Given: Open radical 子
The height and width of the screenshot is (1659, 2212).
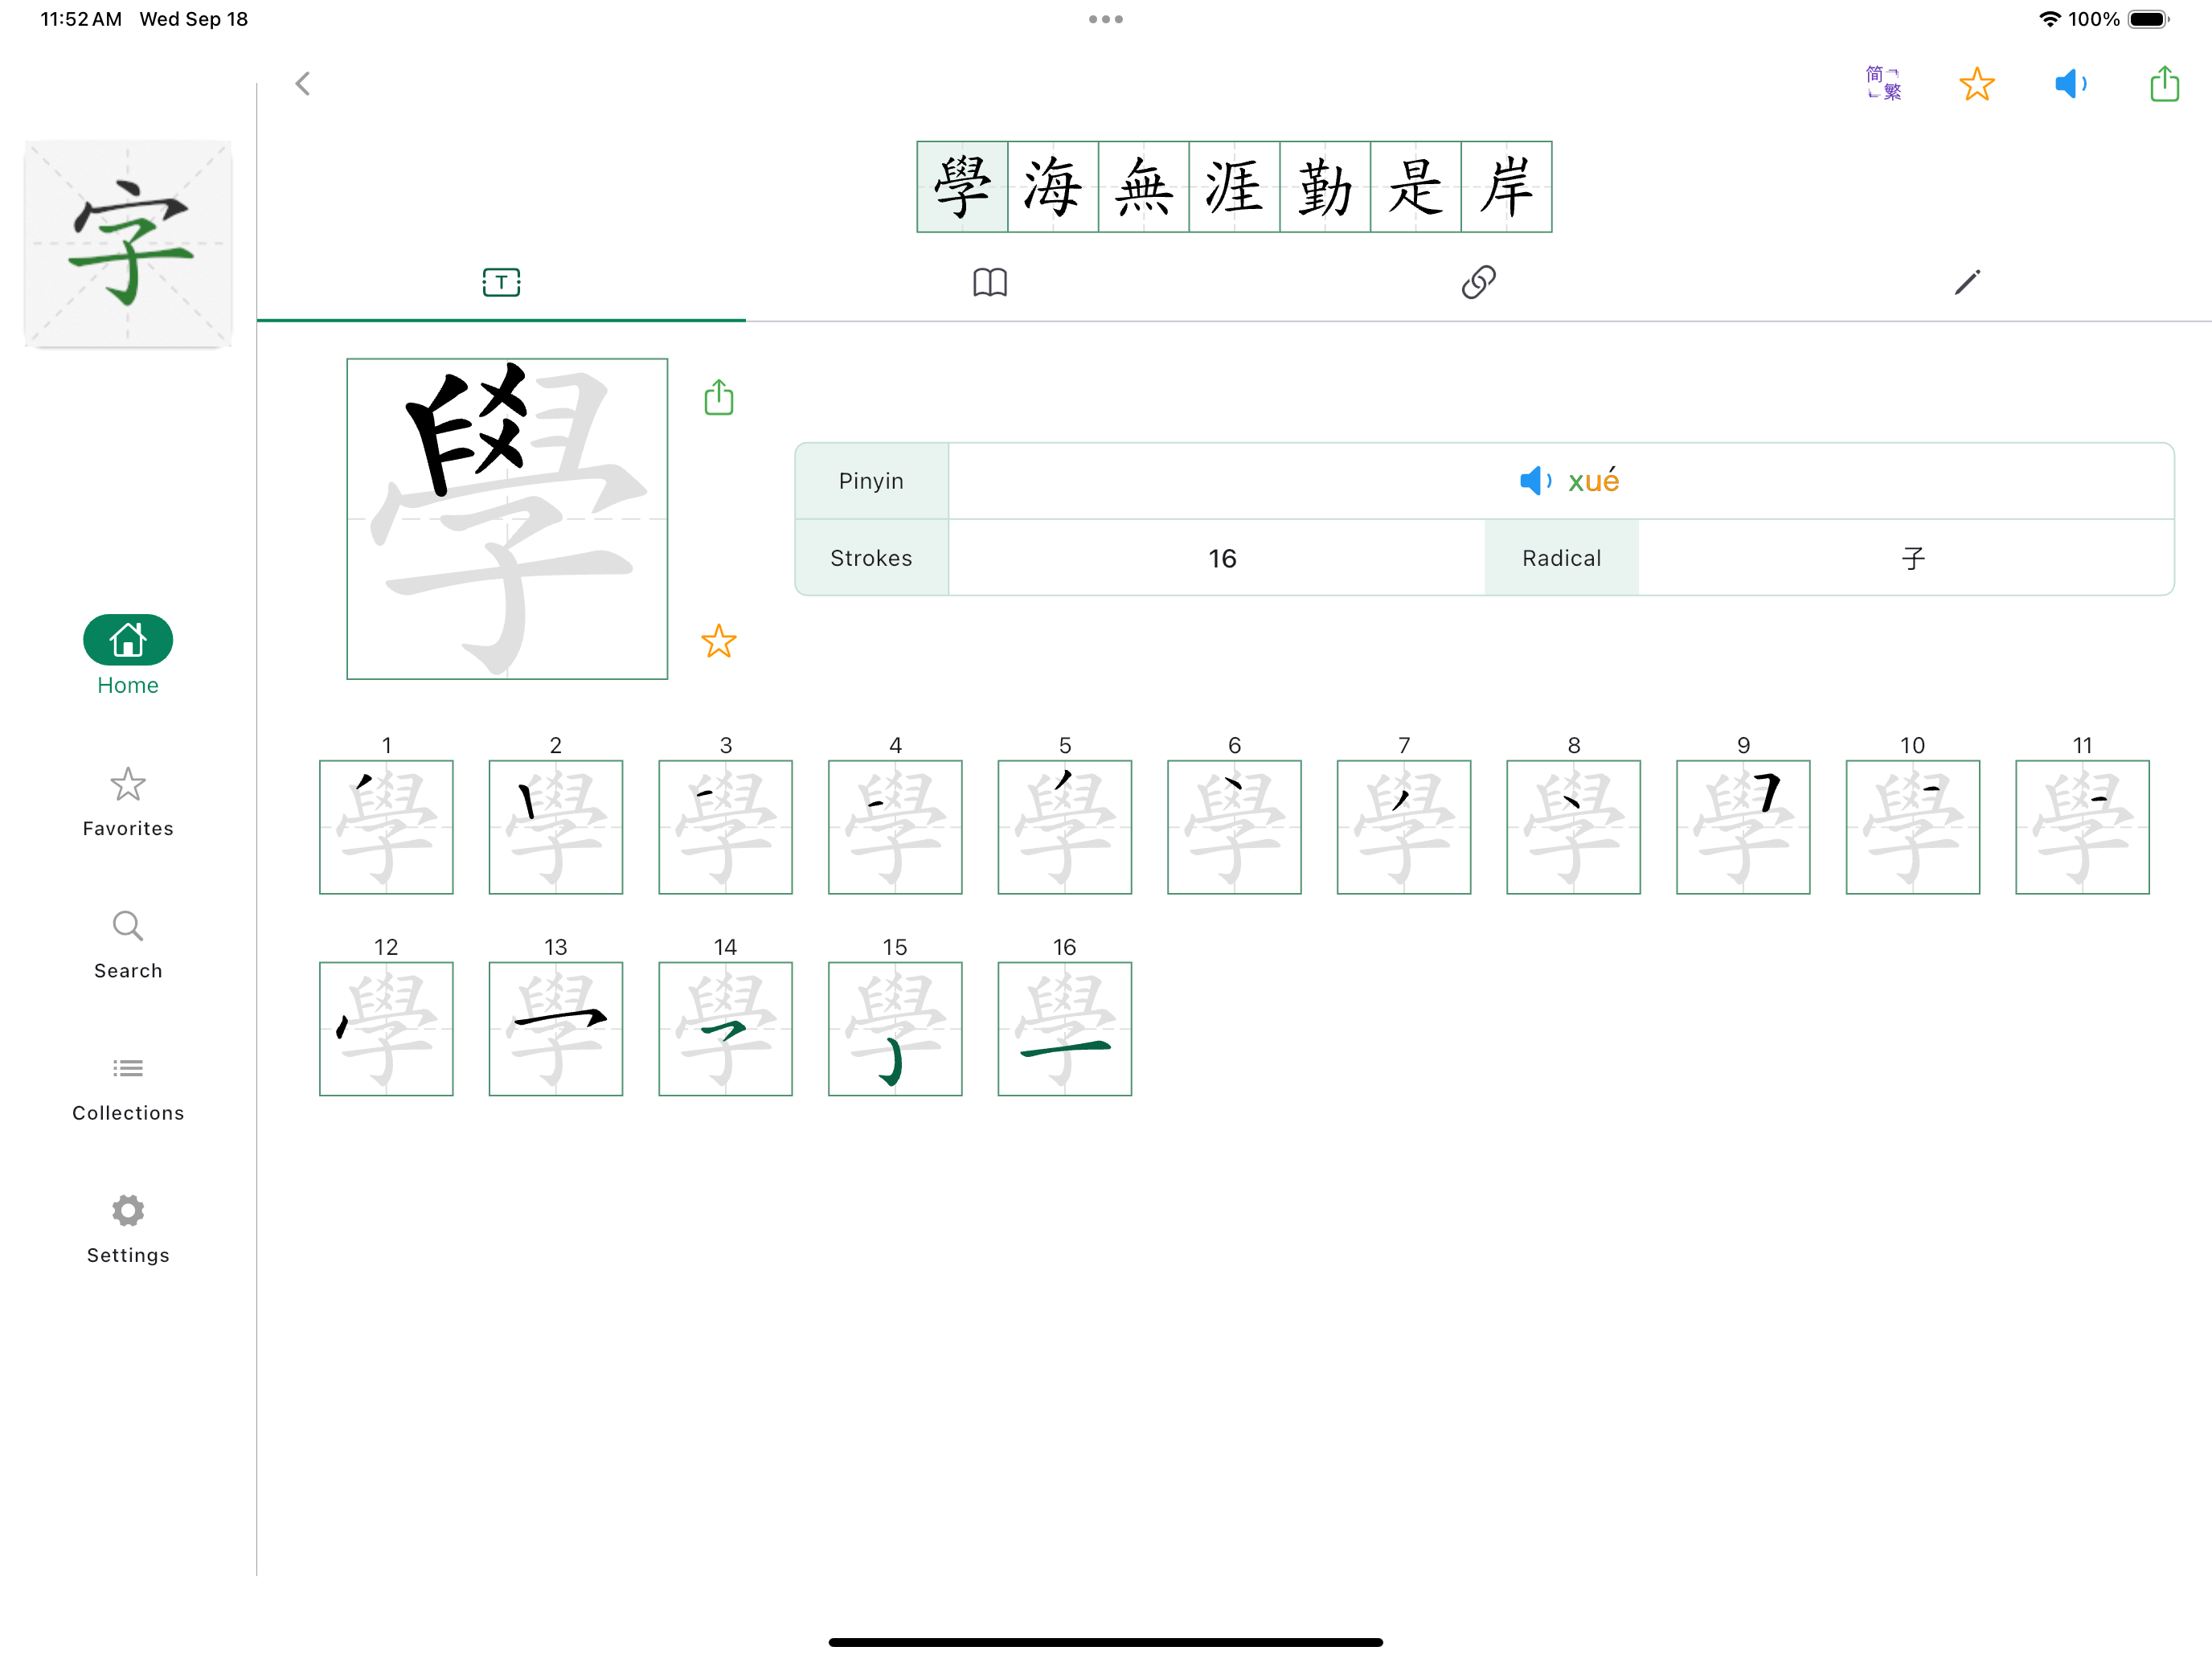Looking at the screenshot, I should 1913,558.
